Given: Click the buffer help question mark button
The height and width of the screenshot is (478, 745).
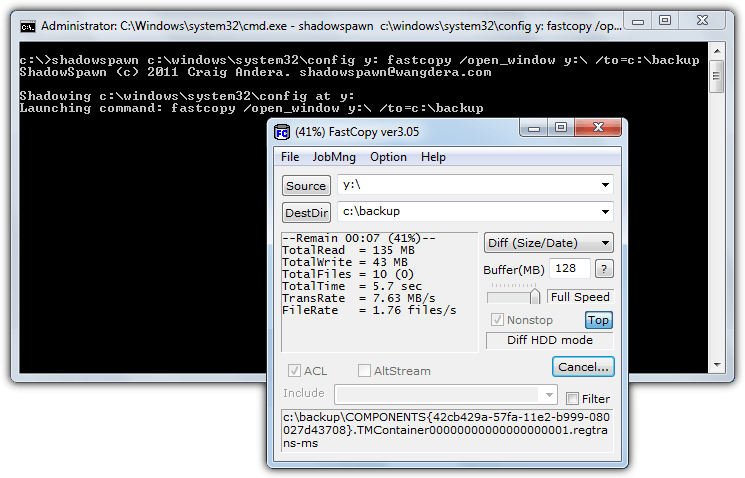Looking at the screenshot, I should (604, 269).
